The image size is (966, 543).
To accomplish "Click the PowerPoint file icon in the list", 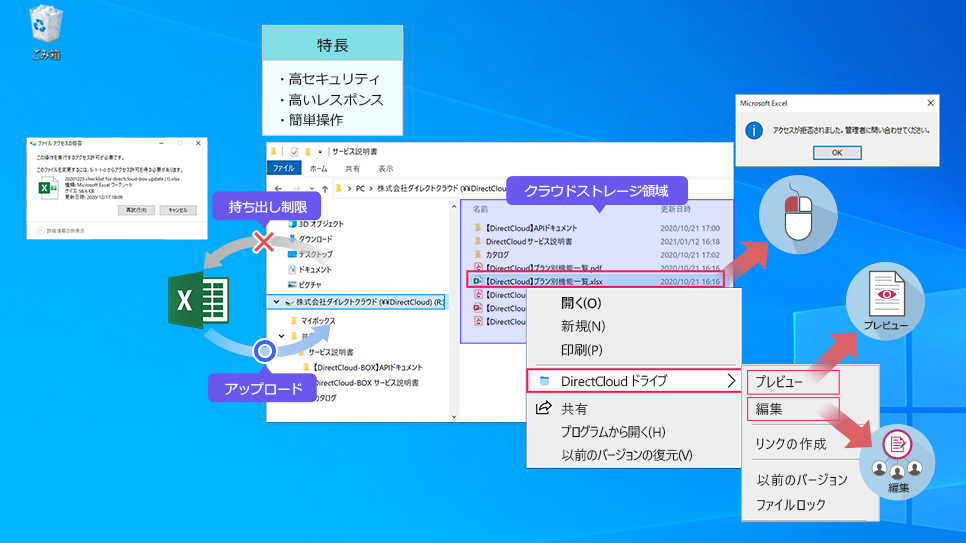I will 477,308.
